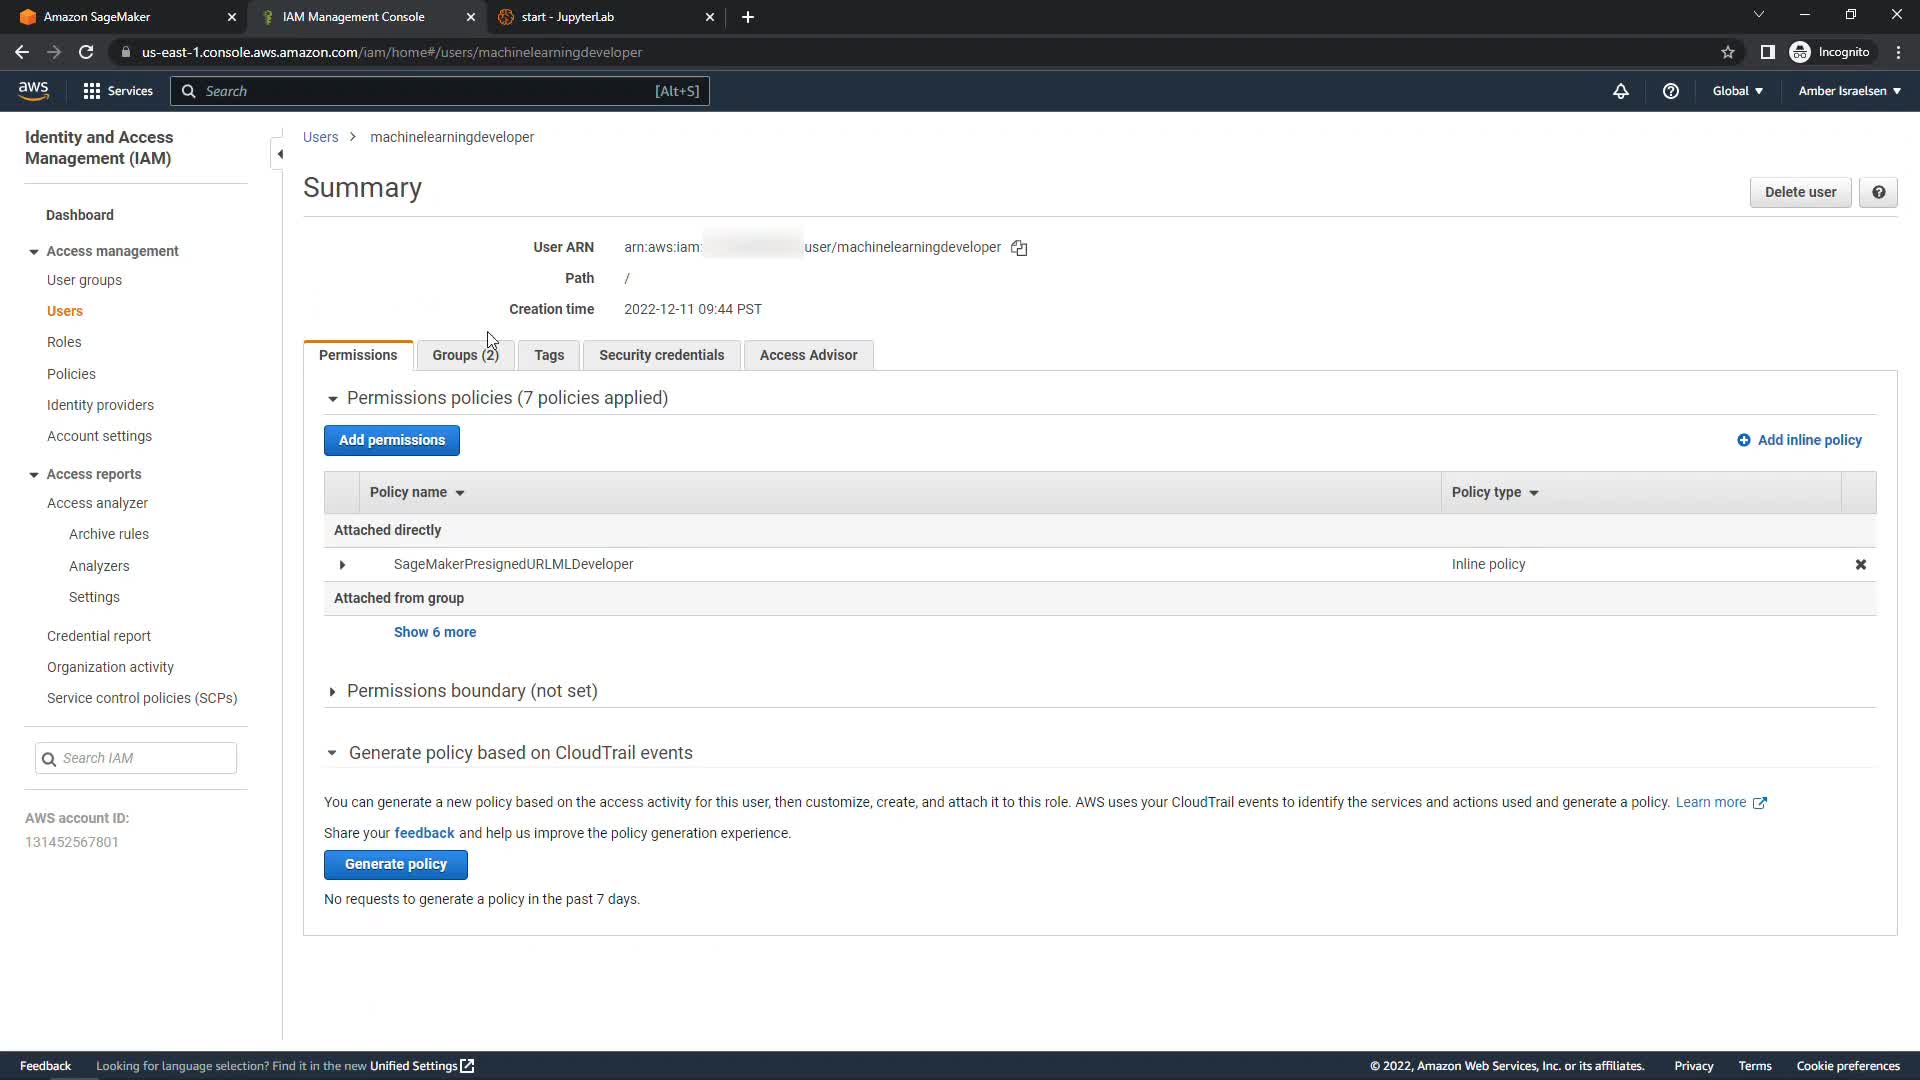Collapse the IAM side navigation panel
The image size is (1920, 1080).
click(280, 154)
